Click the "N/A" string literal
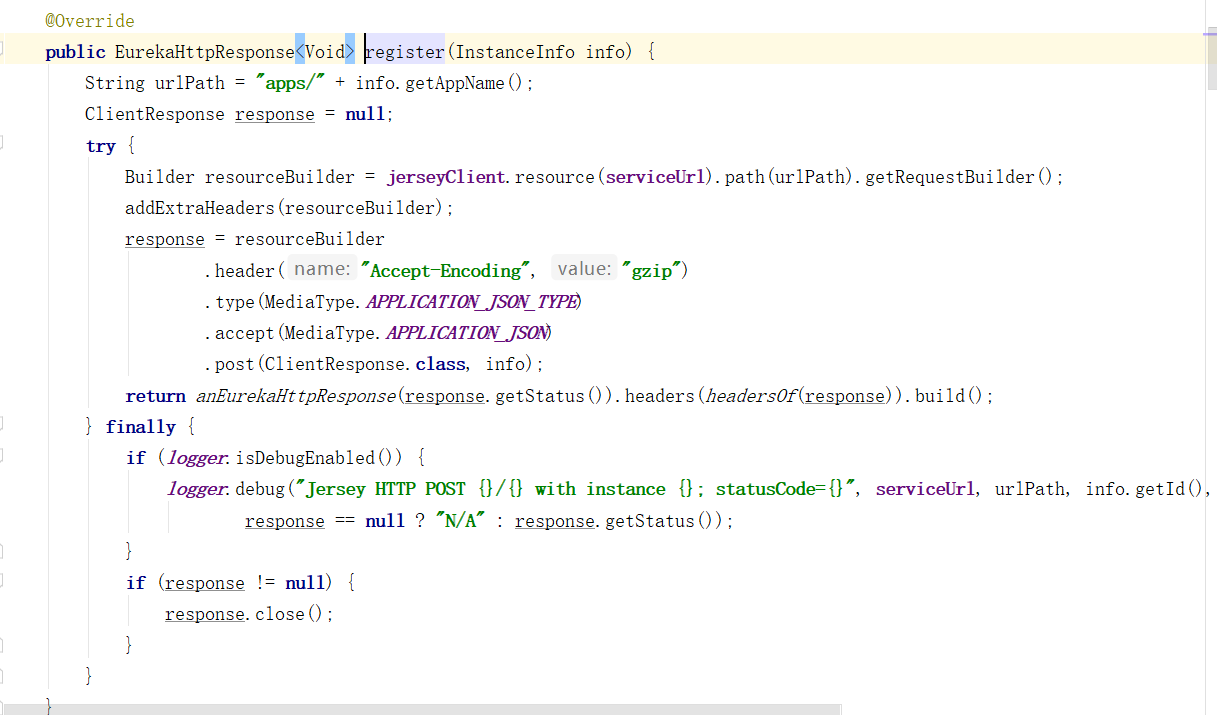 click(x=461, y=521)
